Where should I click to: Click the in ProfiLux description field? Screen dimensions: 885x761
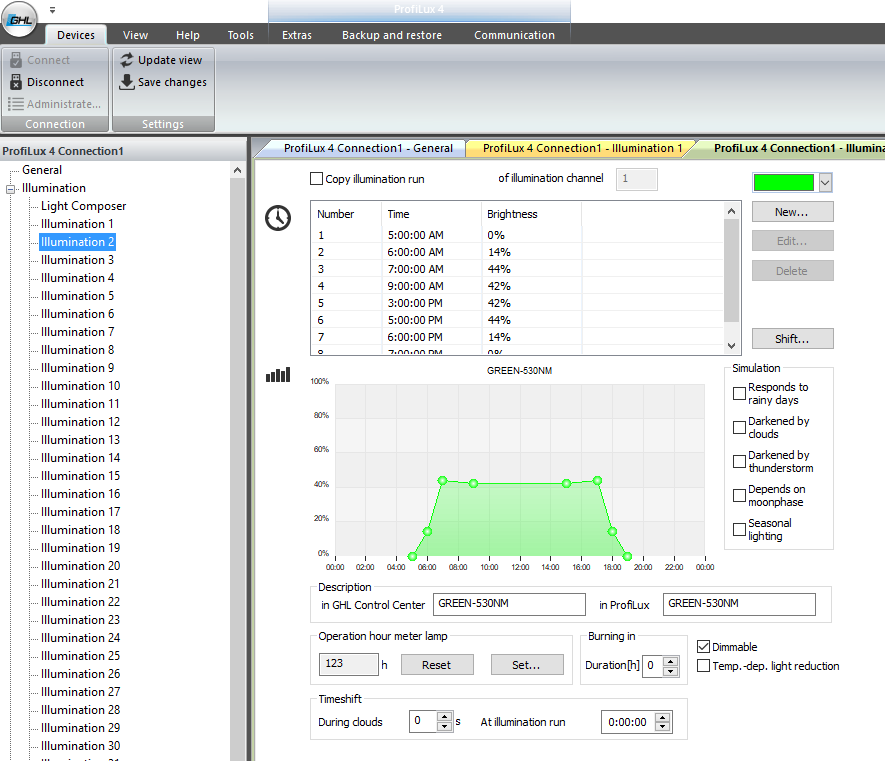pos(739,604)
